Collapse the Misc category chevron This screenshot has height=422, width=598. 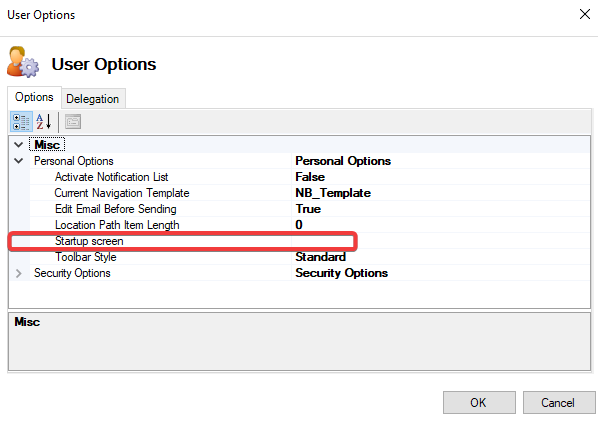[x=18, y=144]
